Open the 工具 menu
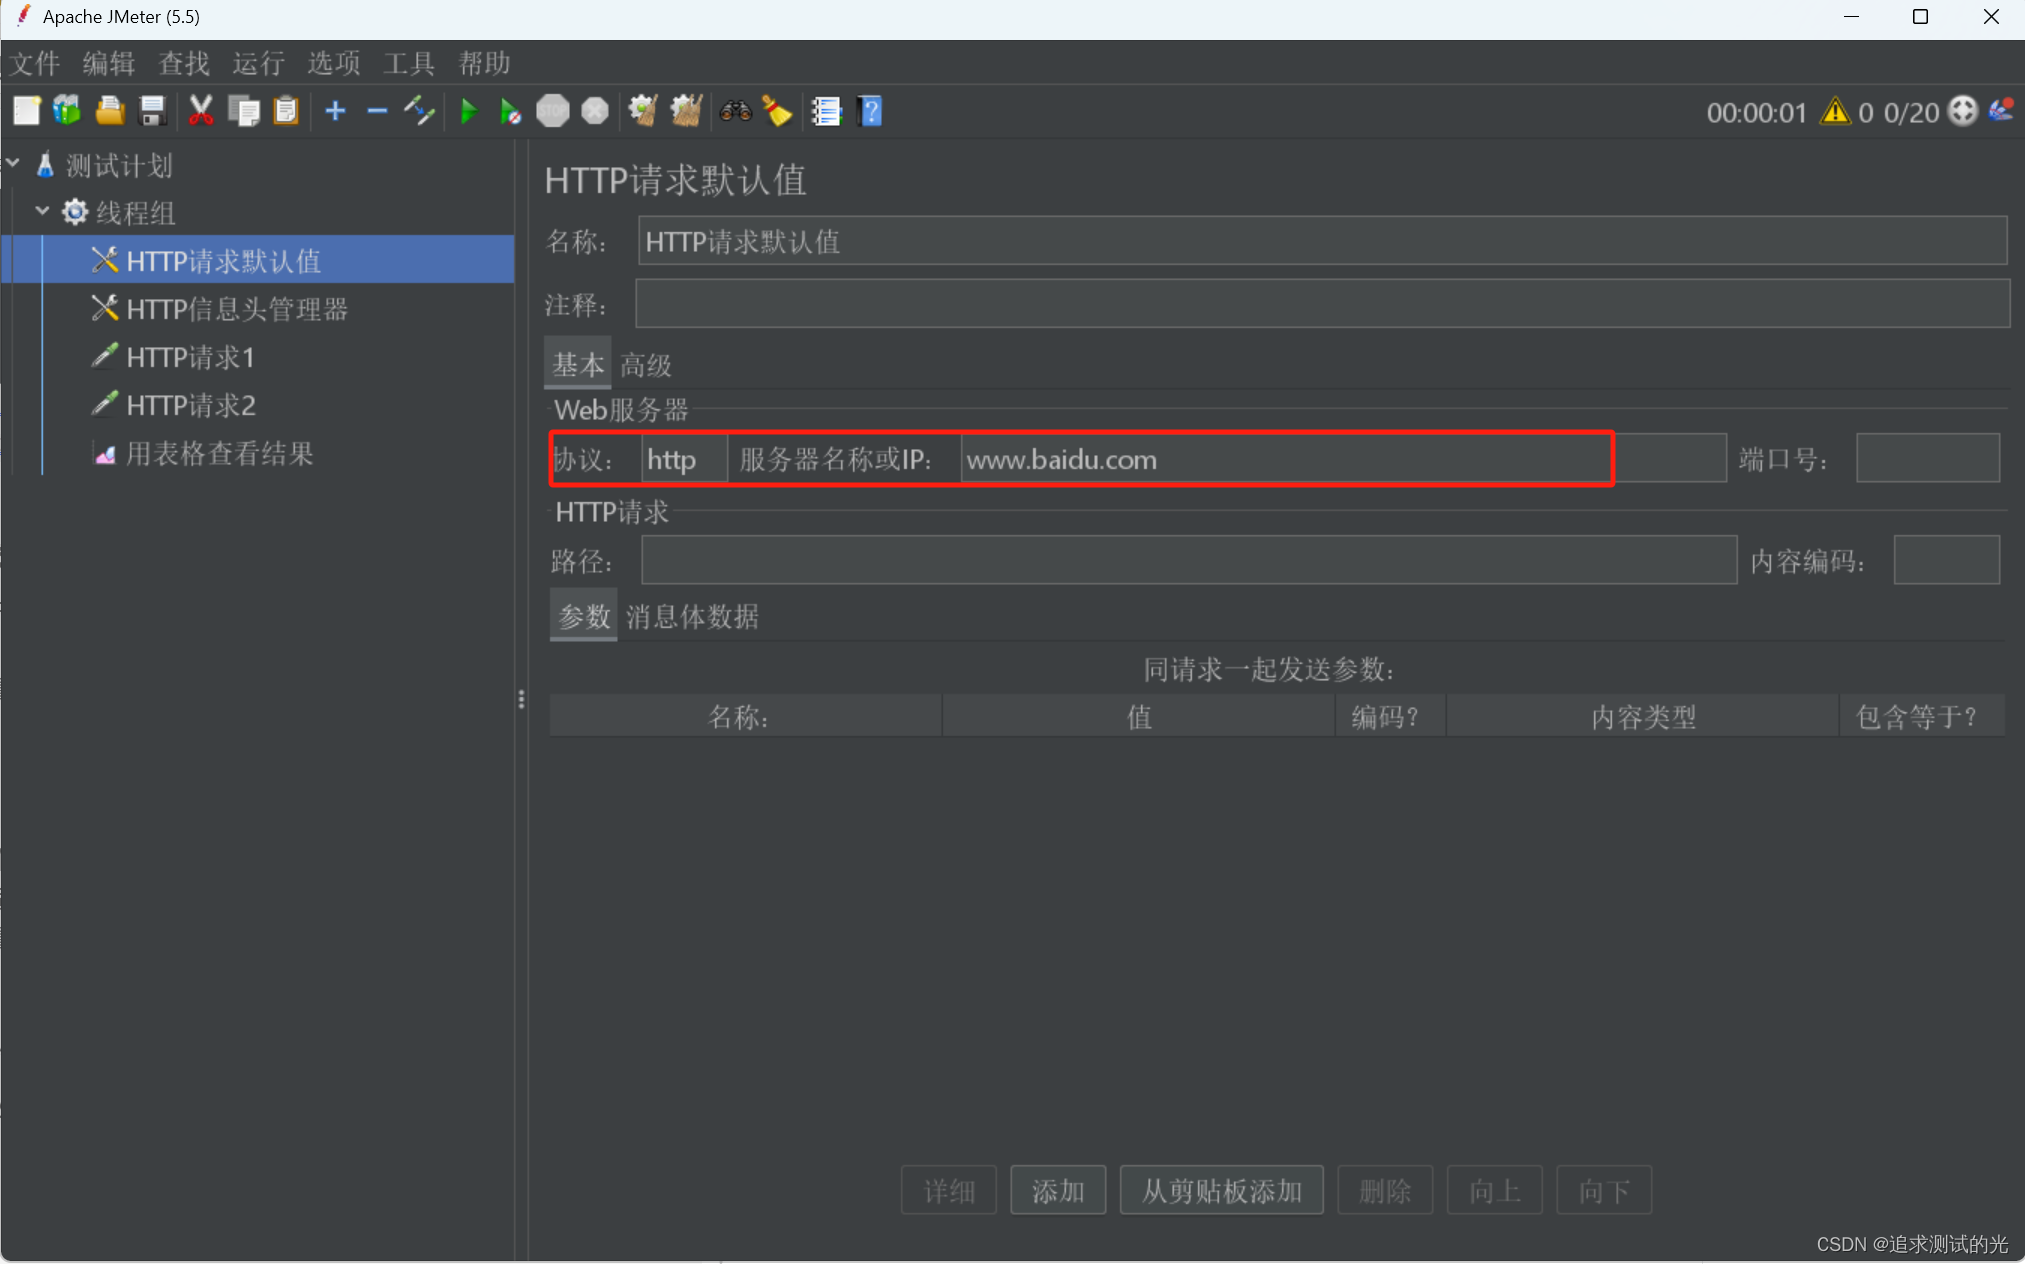The width and height of the screenshot is (2025, 1264). [x=409, y=64]
